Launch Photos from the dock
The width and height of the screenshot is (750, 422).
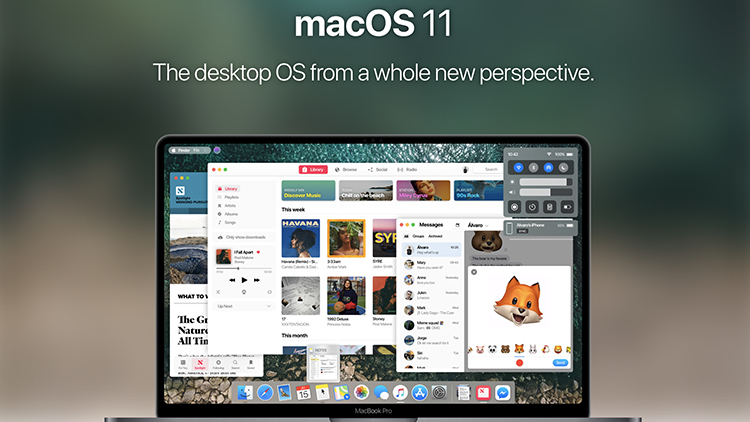361,393
